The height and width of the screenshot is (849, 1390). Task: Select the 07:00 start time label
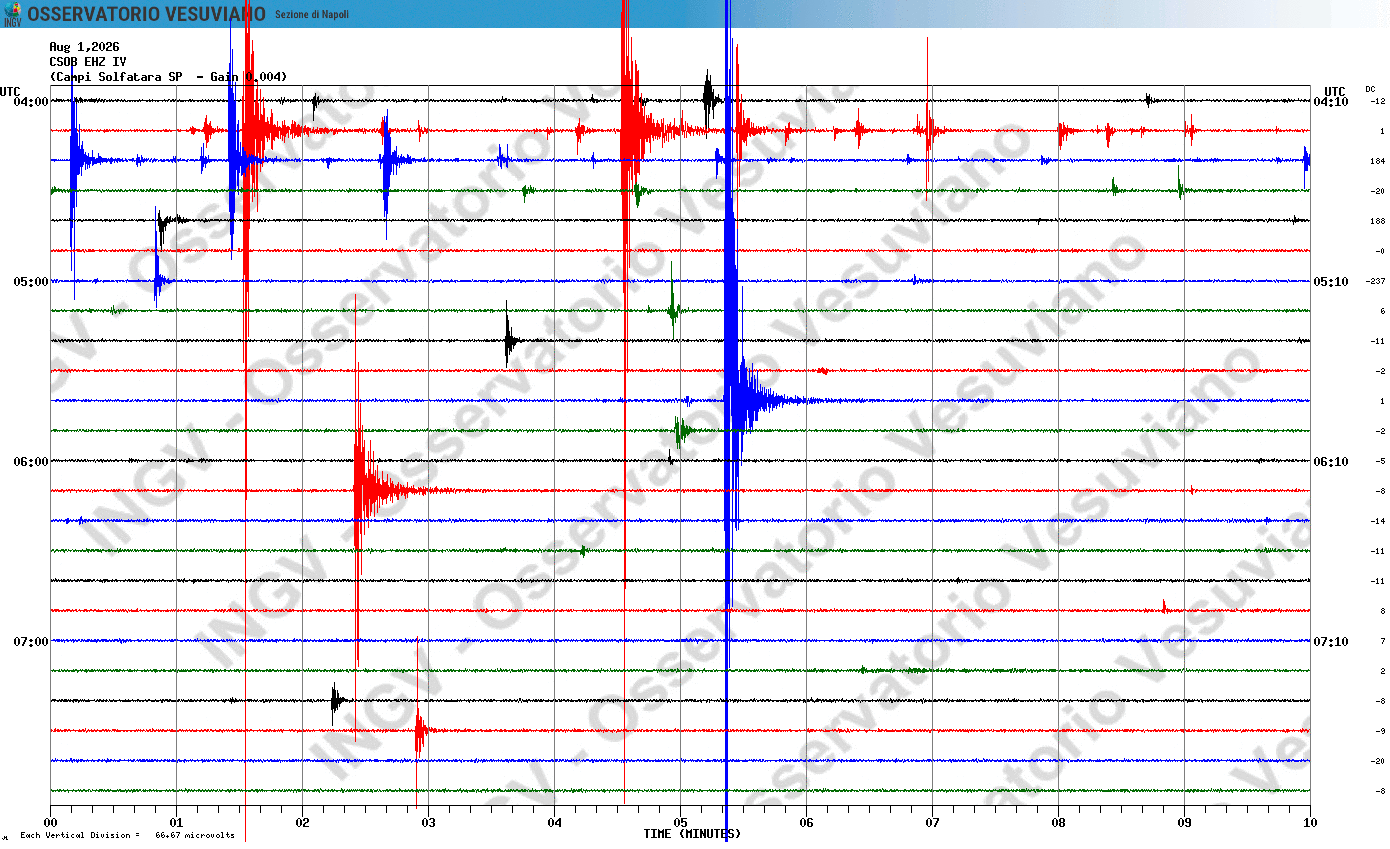(x=32, y=641)
